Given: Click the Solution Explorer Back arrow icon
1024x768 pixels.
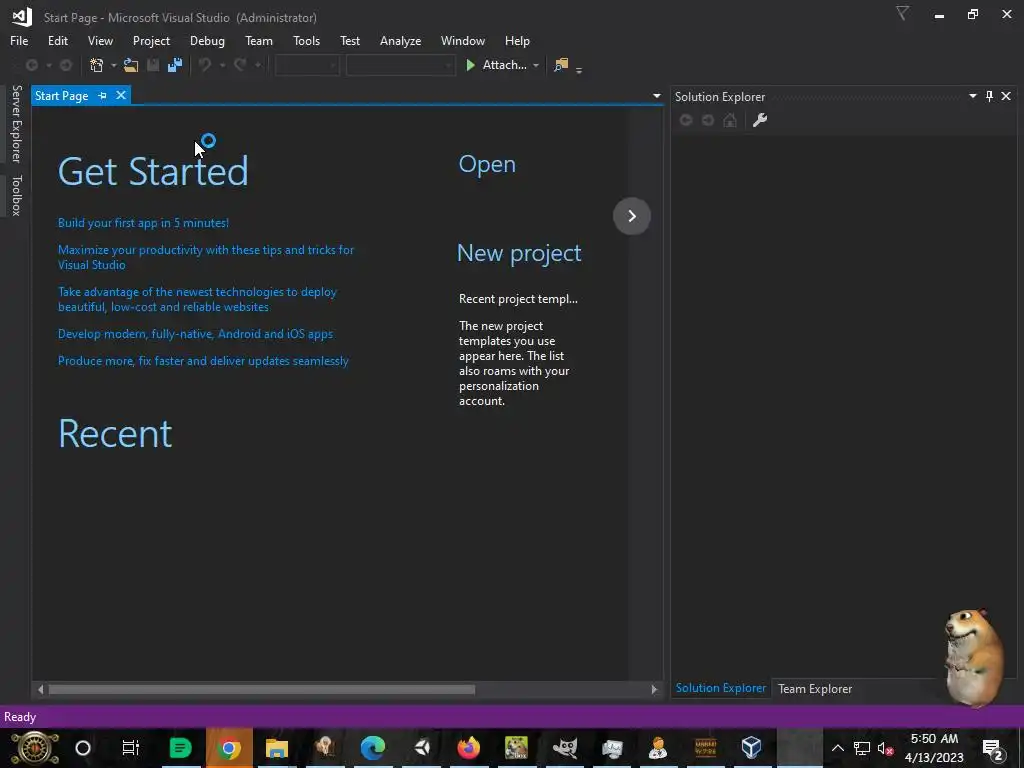Looking at the screenshot, I should tap(686, 120).
